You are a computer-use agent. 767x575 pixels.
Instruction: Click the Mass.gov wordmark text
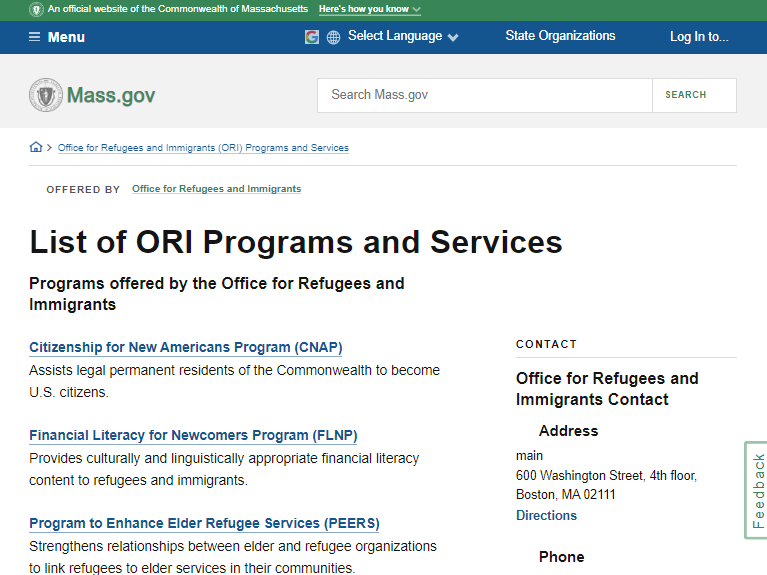[x=111, y=95]
